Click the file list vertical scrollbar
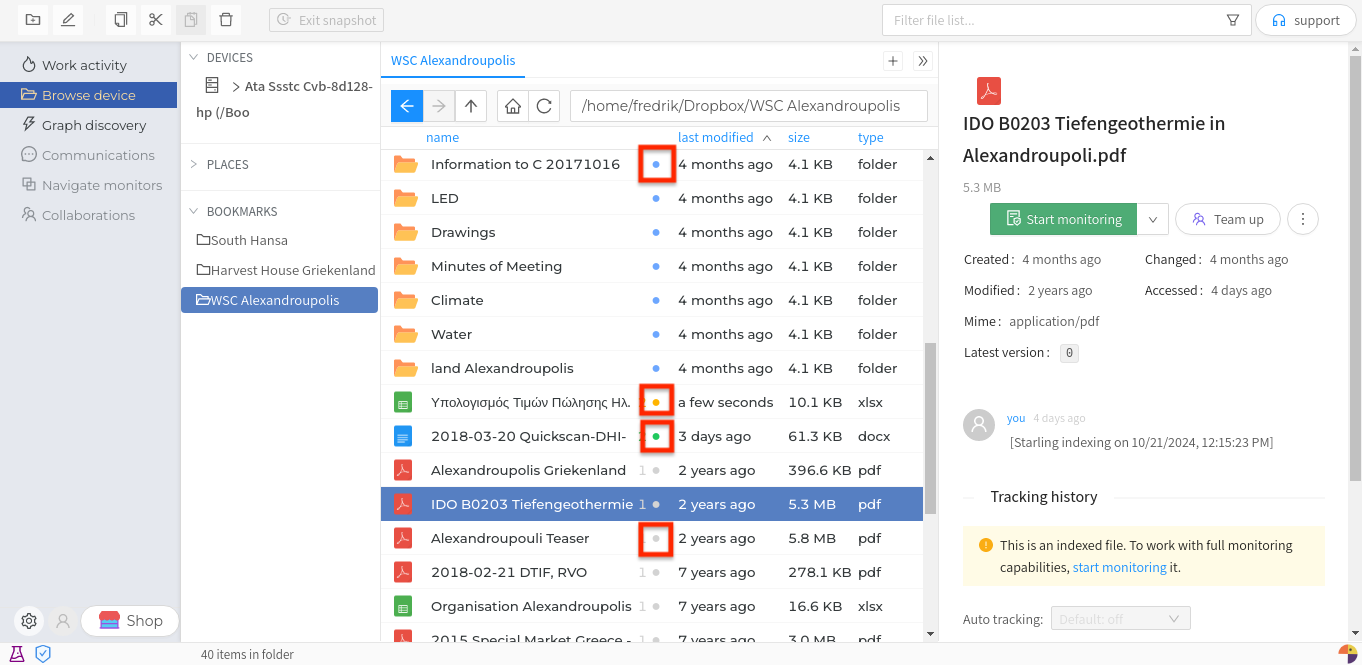The height and width of the screenshot is (665, 1362). point(930,428)
